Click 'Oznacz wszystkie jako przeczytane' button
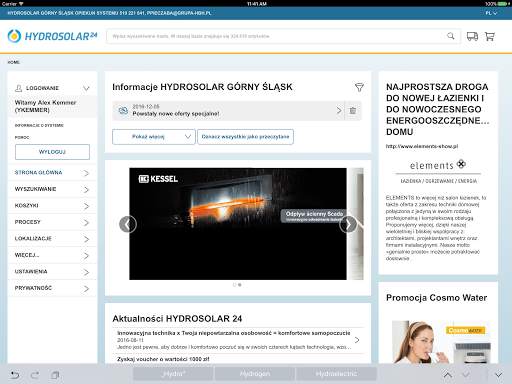Screen dimensions: 512x384 click(245, 137)
